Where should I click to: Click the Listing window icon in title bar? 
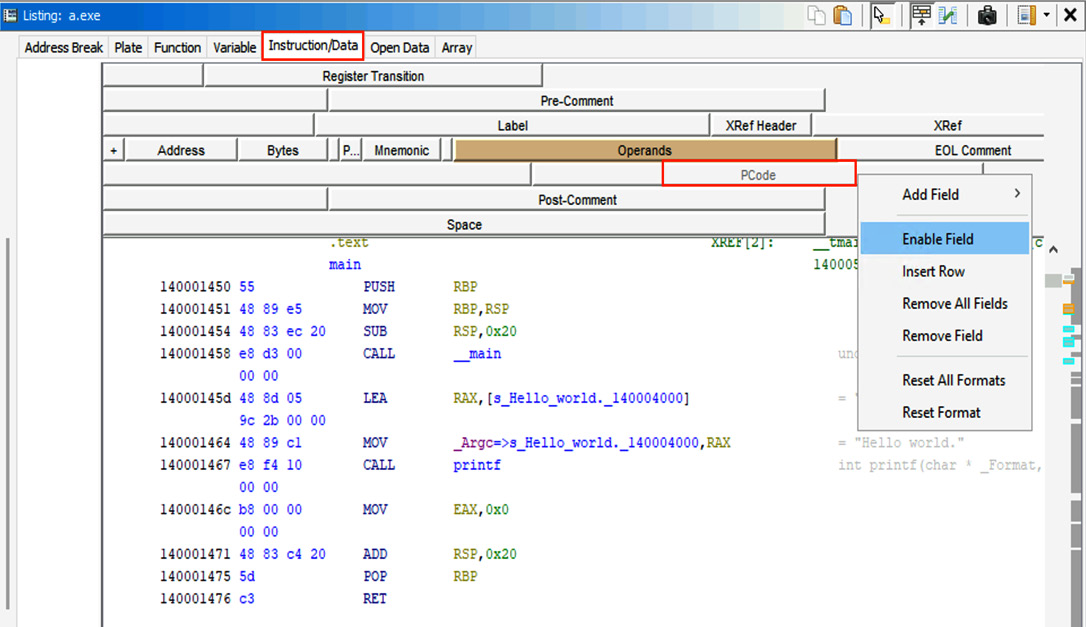[10, 15]
